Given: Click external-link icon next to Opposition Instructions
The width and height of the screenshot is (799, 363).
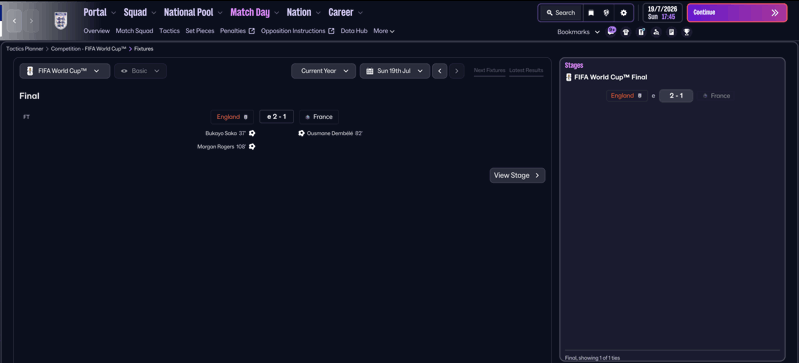Looking at the screenshot, I should (x=331, y=31).
